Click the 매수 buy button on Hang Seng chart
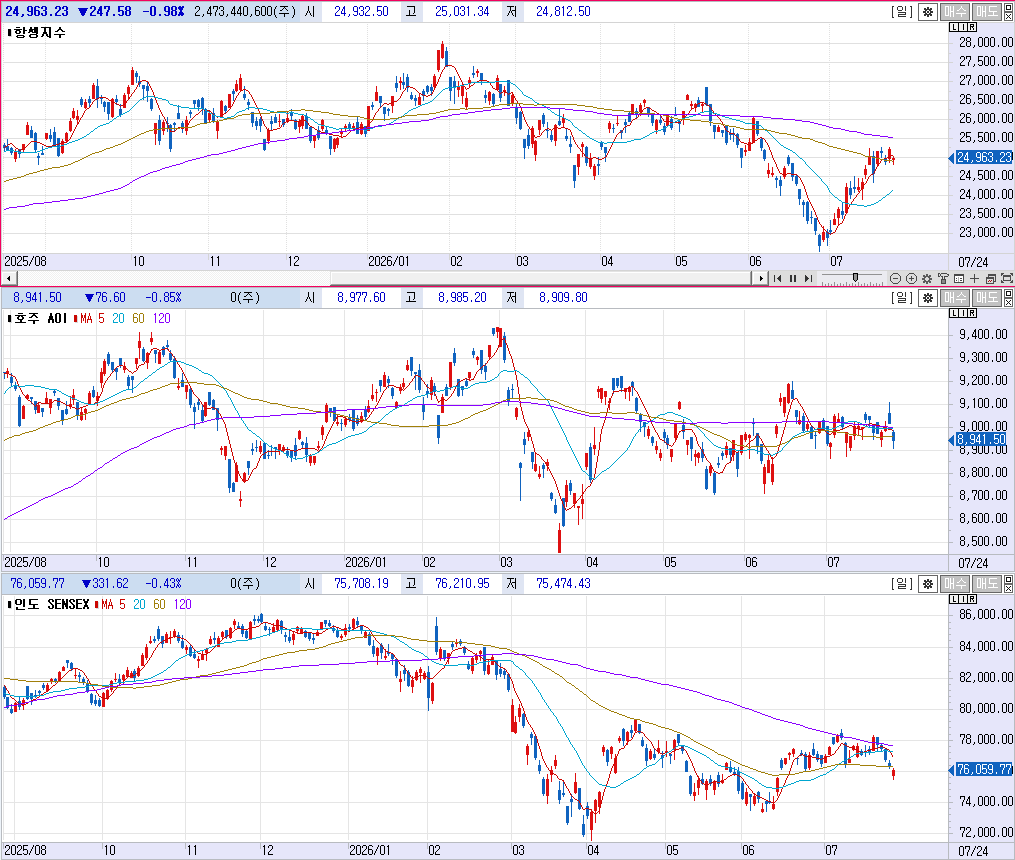The width and height of the screenshot is (1015, 860). click(955, 12)
